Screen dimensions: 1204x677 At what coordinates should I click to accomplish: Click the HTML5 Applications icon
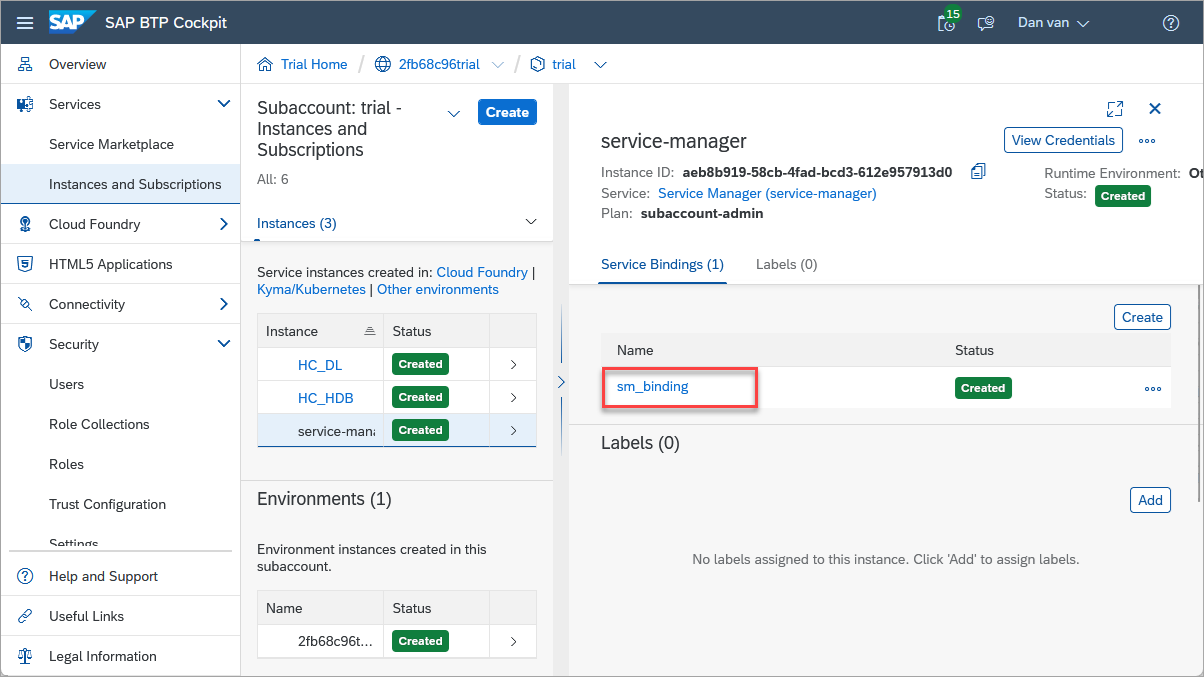pyautogui.click(x=26, y=264)
